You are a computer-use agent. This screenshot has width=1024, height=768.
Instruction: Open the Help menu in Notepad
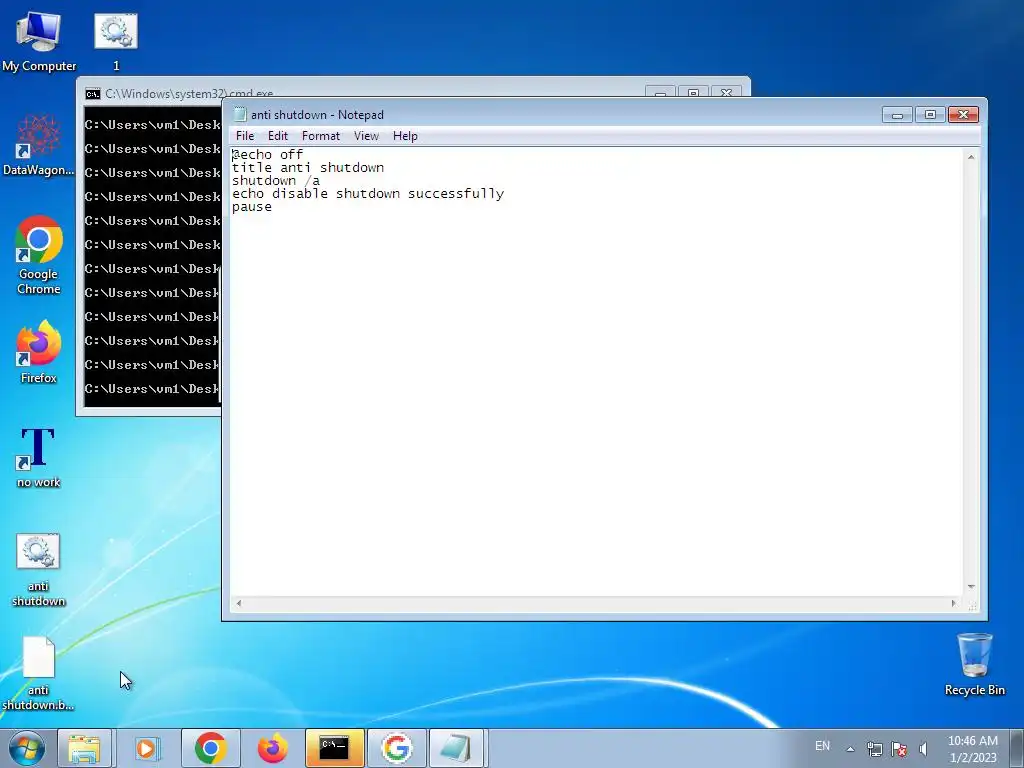405,136
